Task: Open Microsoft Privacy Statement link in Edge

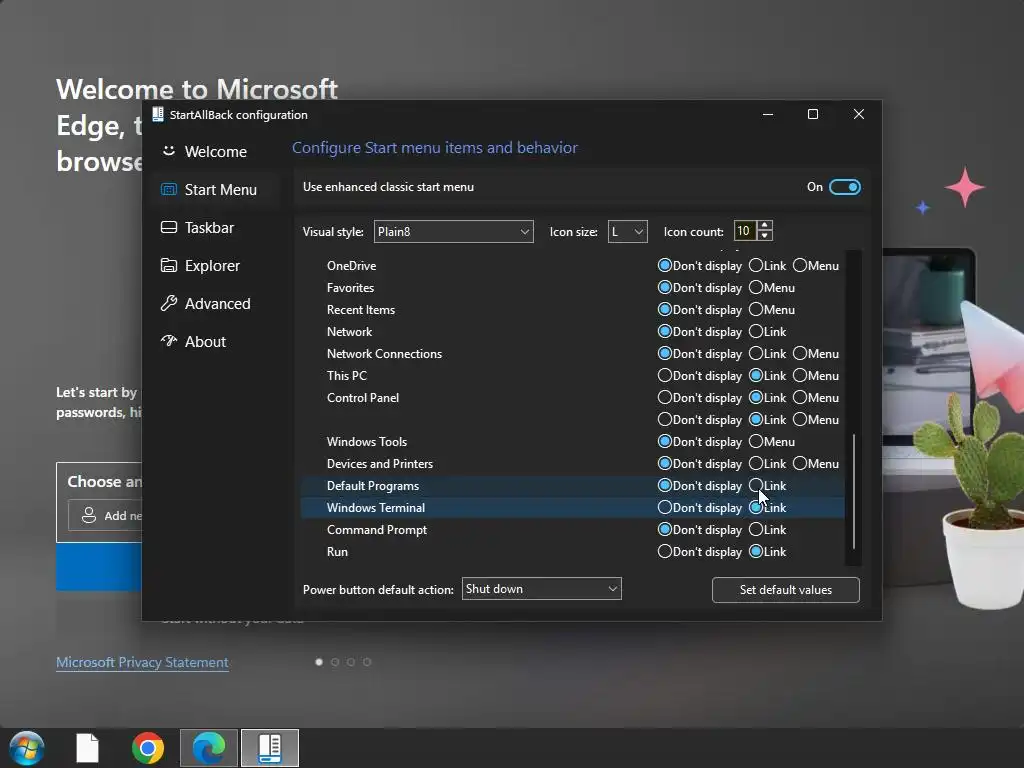Action: [142, 662]
